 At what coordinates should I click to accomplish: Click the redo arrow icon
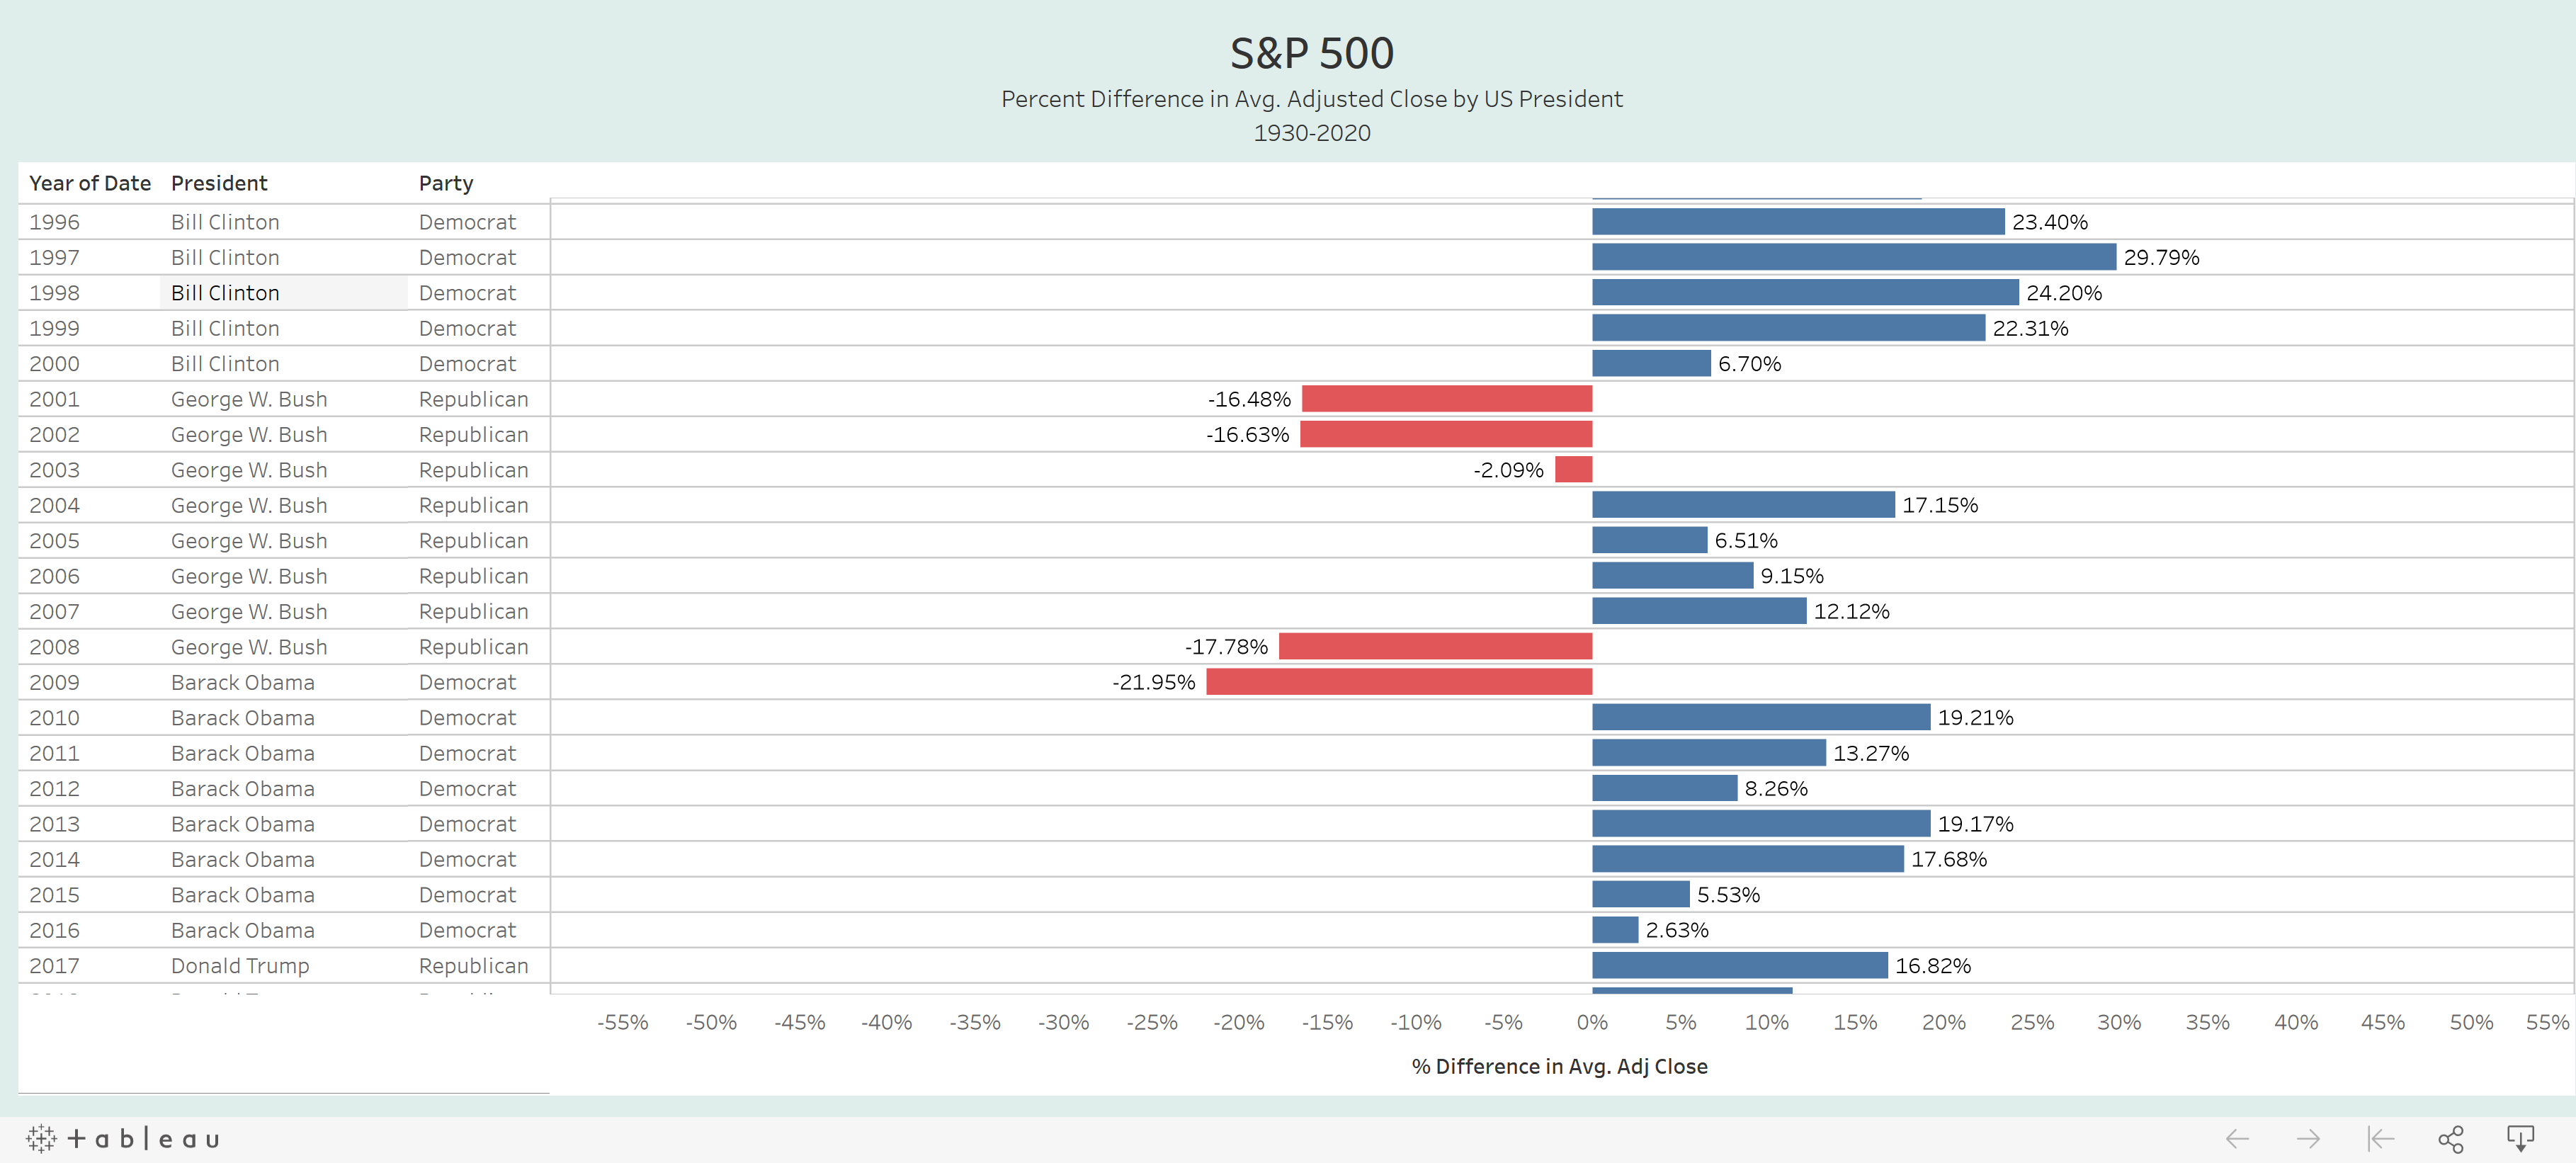(x=2308, y=1139)
